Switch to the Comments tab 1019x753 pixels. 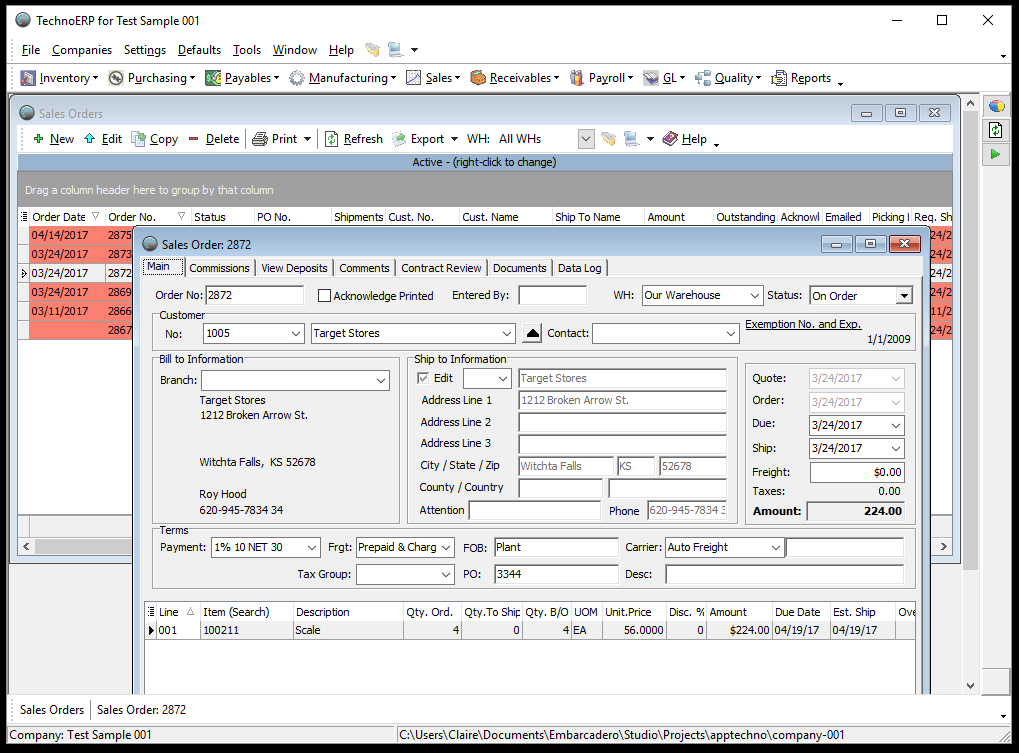[364, 268]
